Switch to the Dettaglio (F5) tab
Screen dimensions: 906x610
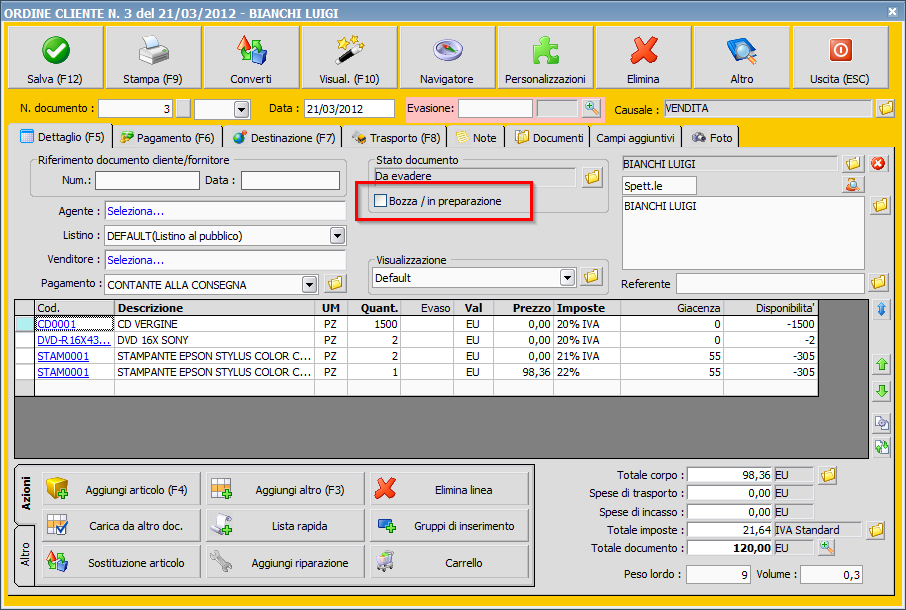[x=62, y=137]
